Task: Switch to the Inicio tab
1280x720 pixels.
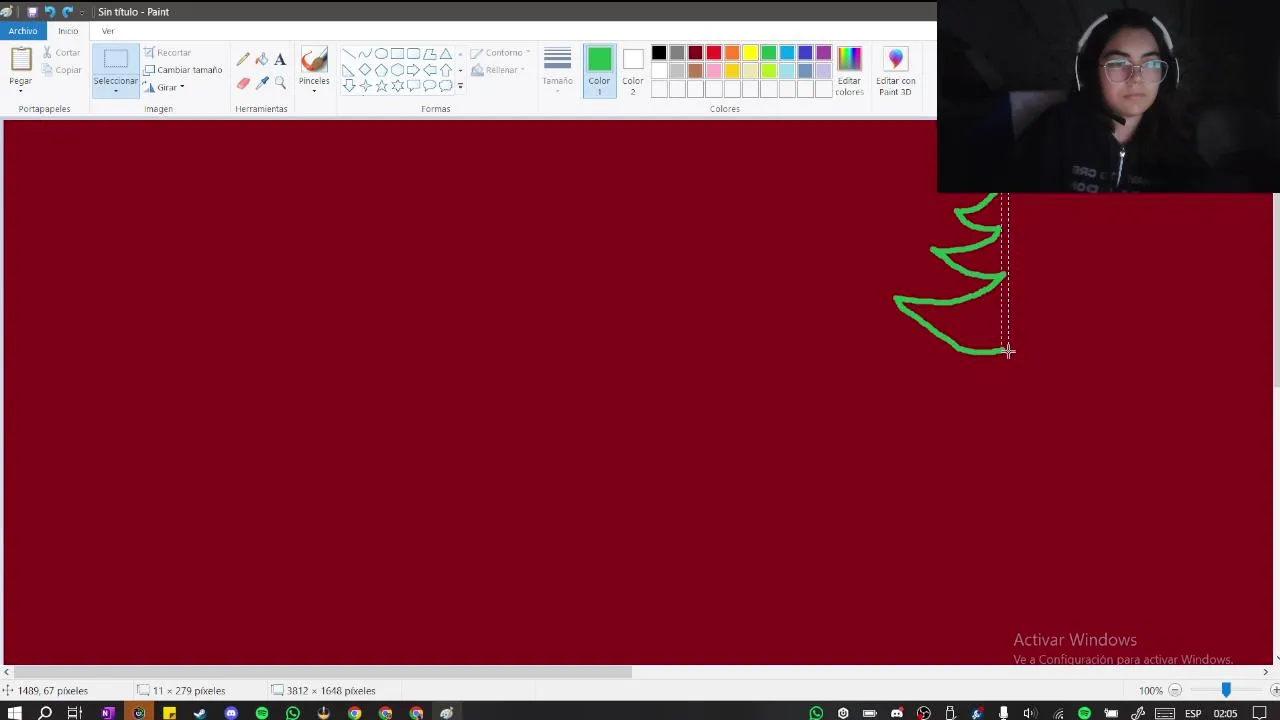Action: (68, 31)
